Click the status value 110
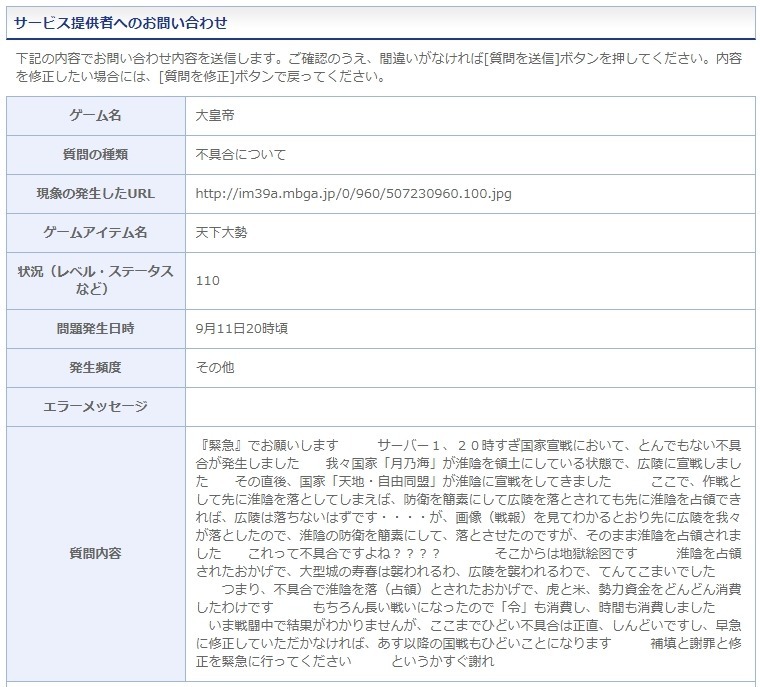Screen dimensions: 760x687 [x=207, y=280]
